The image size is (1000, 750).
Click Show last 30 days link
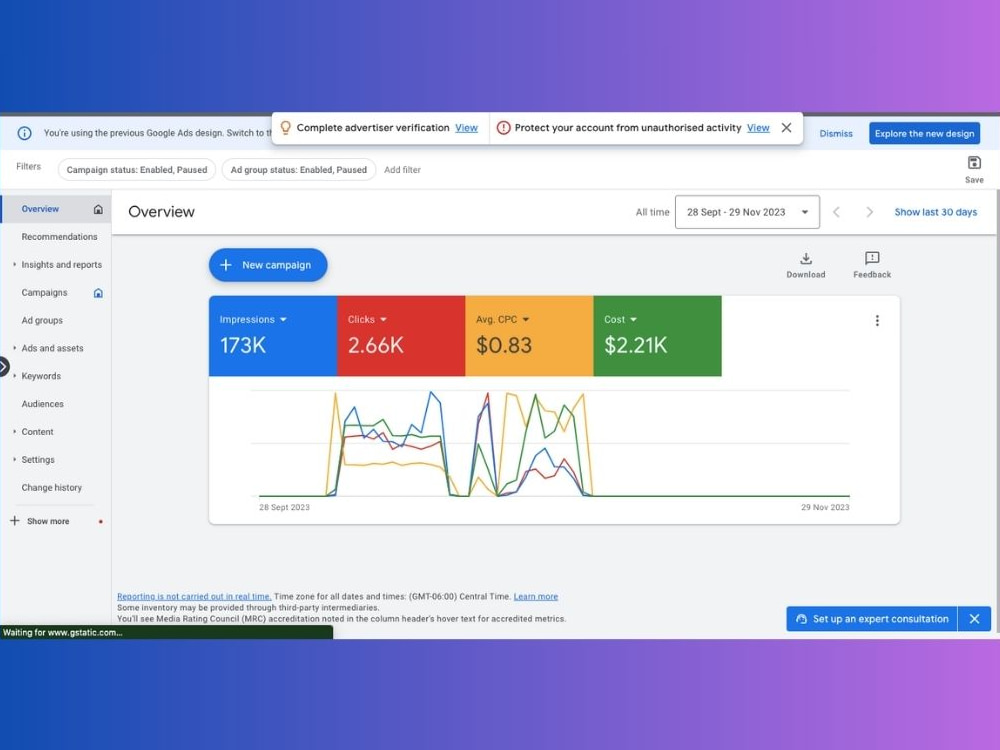tap(936, 212)
